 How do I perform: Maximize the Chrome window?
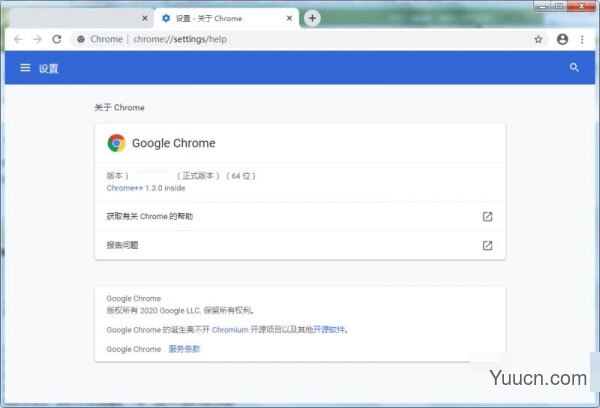pos(559,6)
